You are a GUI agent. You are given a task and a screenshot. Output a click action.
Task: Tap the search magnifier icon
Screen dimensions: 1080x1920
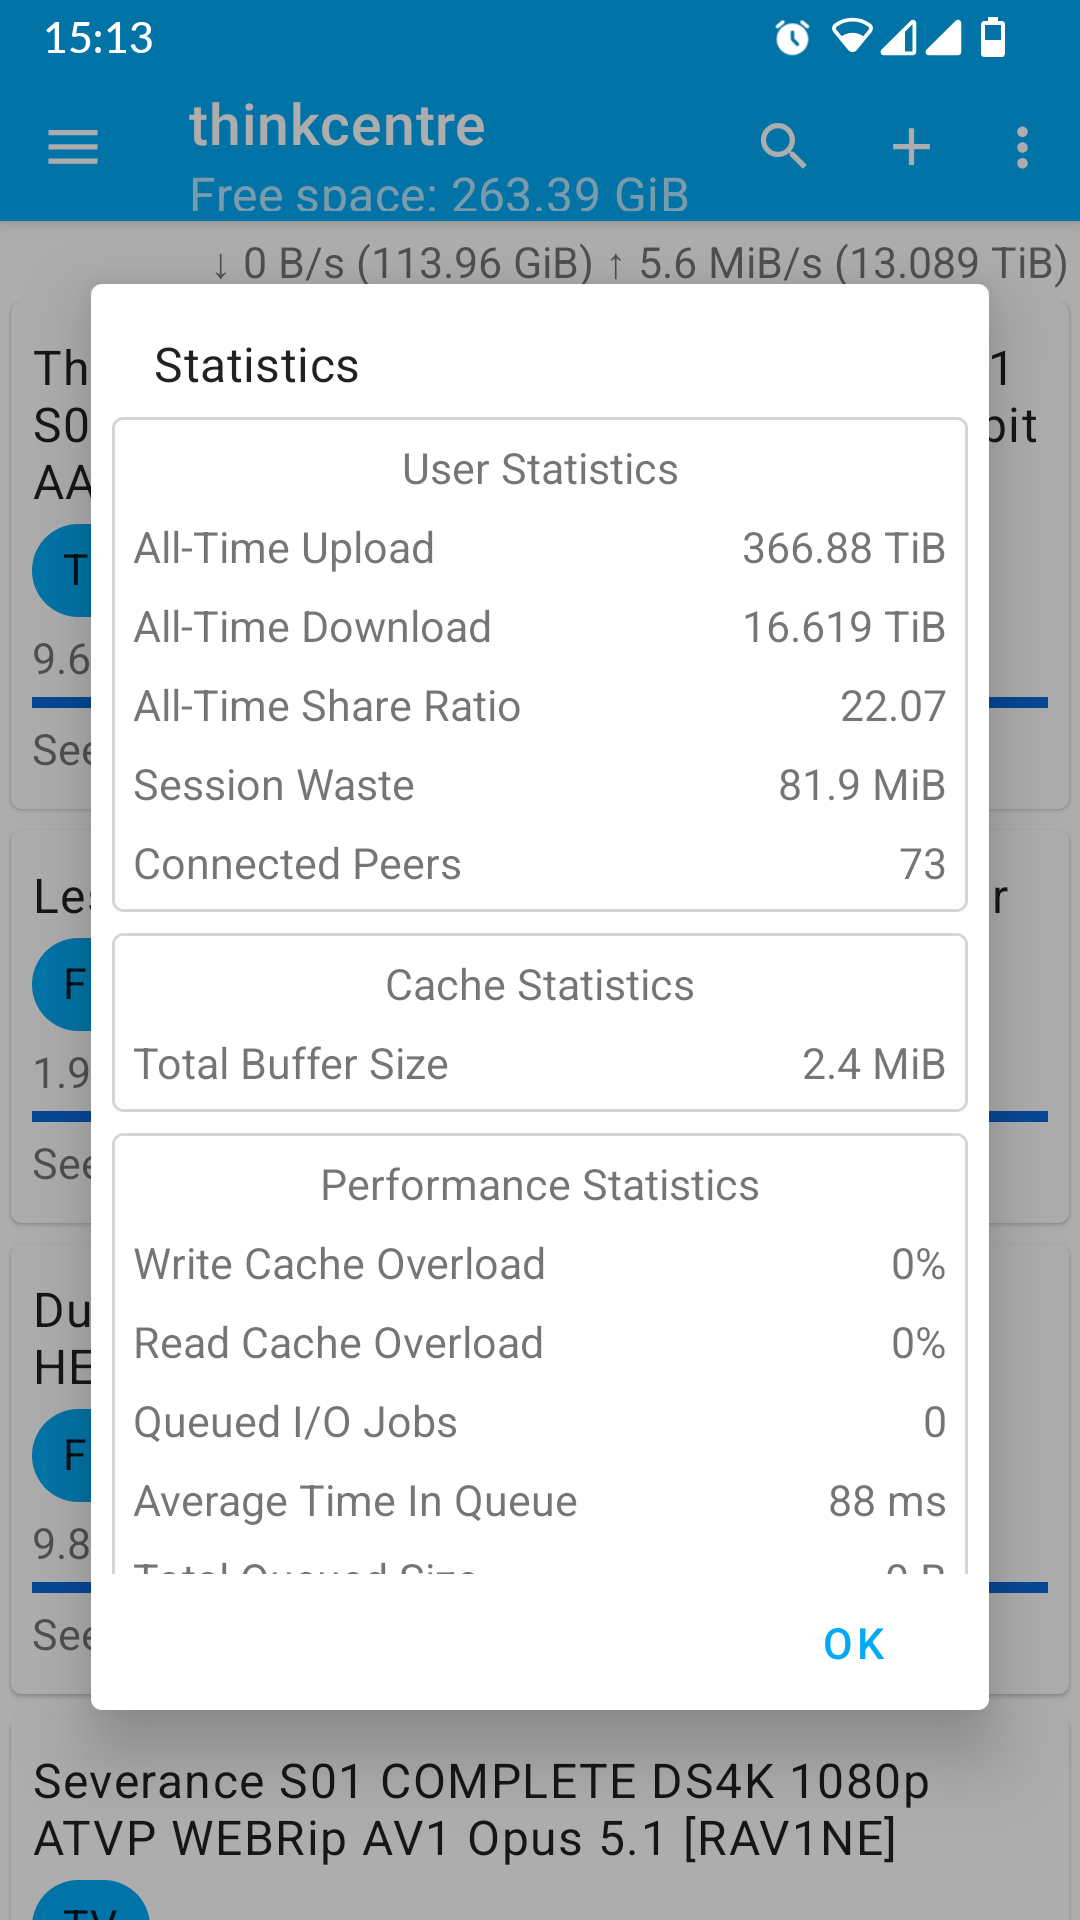coord(783,147)
